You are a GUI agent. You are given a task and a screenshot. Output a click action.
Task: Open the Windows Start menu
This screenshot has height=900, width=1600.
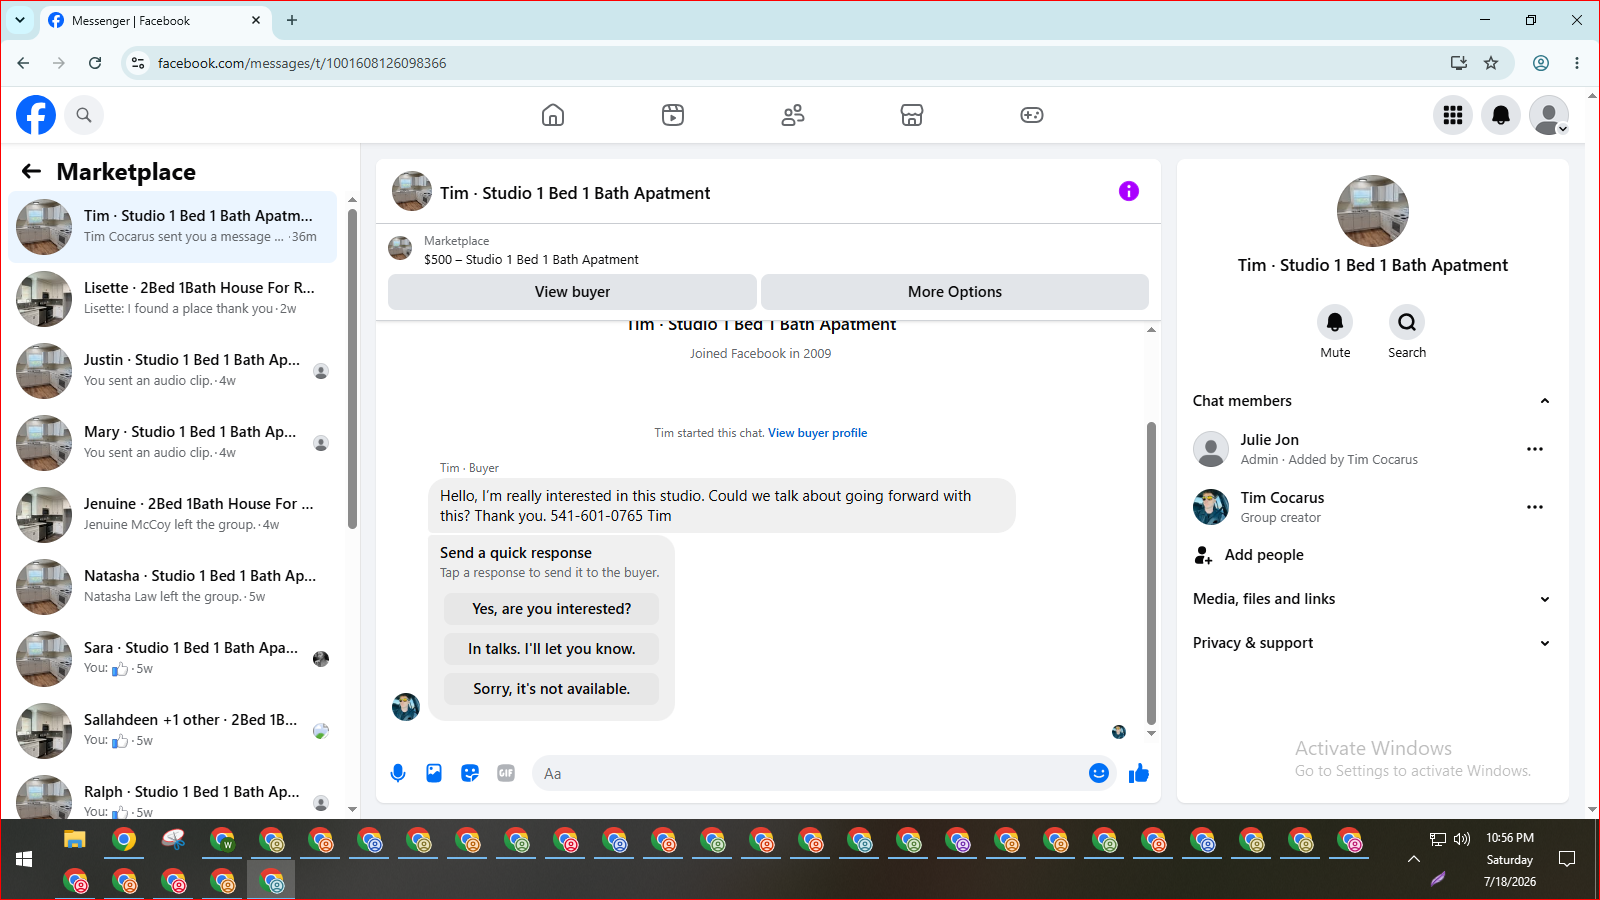point(24,859)
